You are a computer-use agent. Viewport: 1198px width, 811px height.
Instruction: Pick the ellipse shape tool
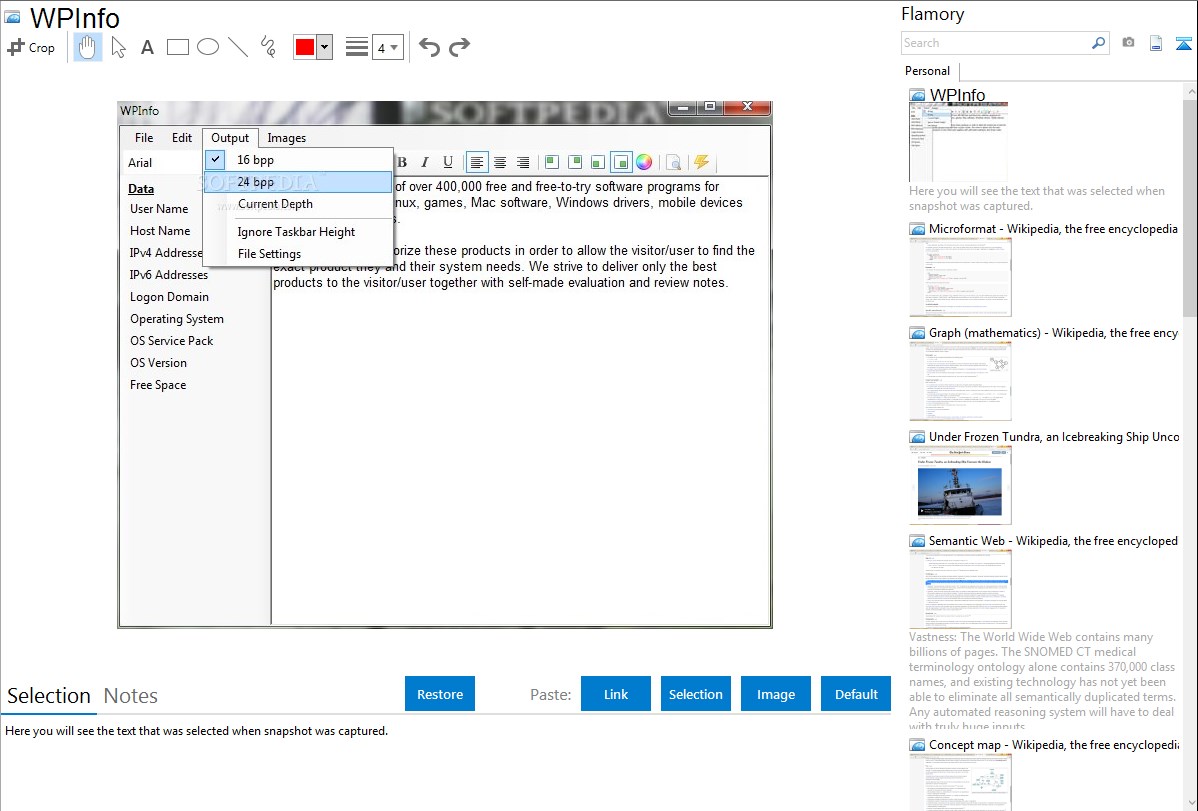click(x=208, y=47)
